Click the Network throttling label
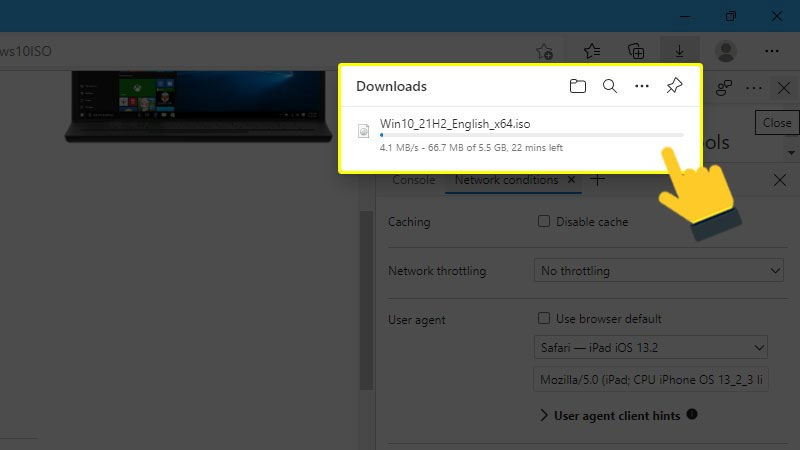The width and height of the screenshot is (800, 450). [x=437, y=271]
